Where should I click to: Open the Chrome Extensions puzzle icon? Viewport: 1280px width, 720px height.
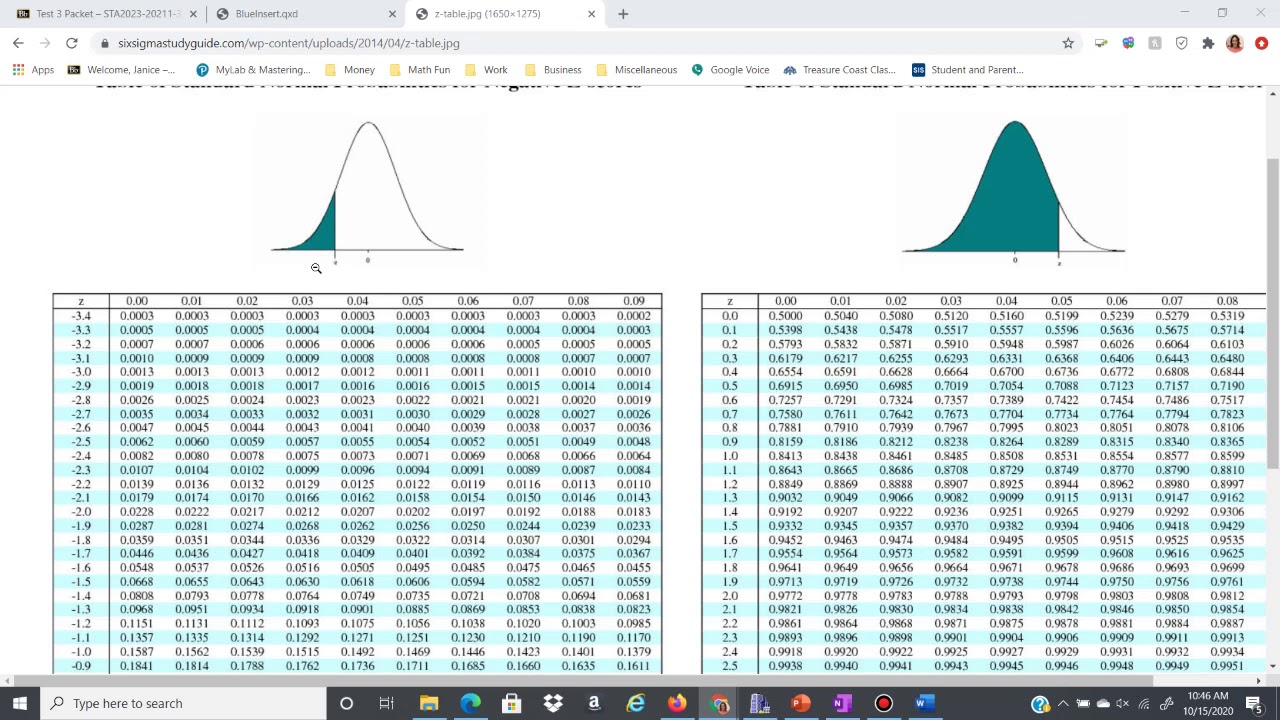coord(1208,43)
